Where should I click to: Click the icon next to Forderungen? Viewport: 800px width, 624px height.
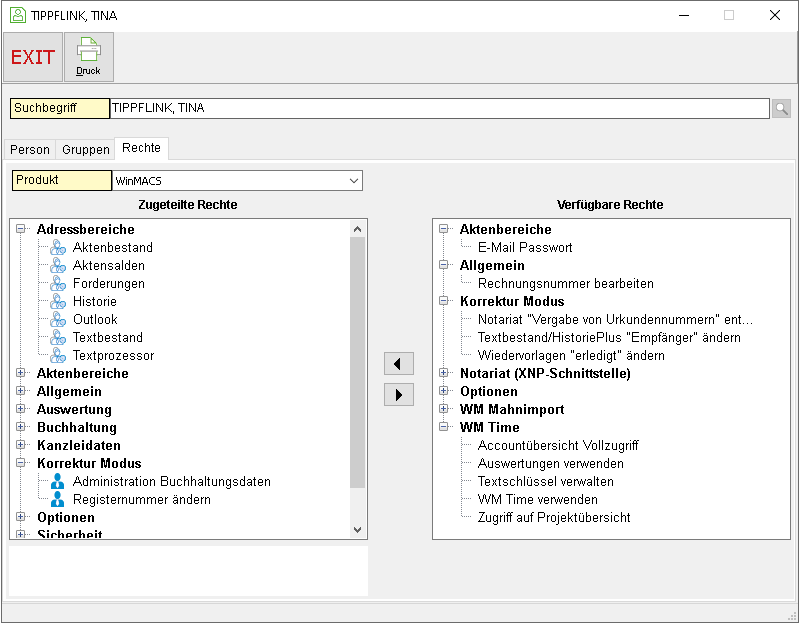[x=58, y=283]
